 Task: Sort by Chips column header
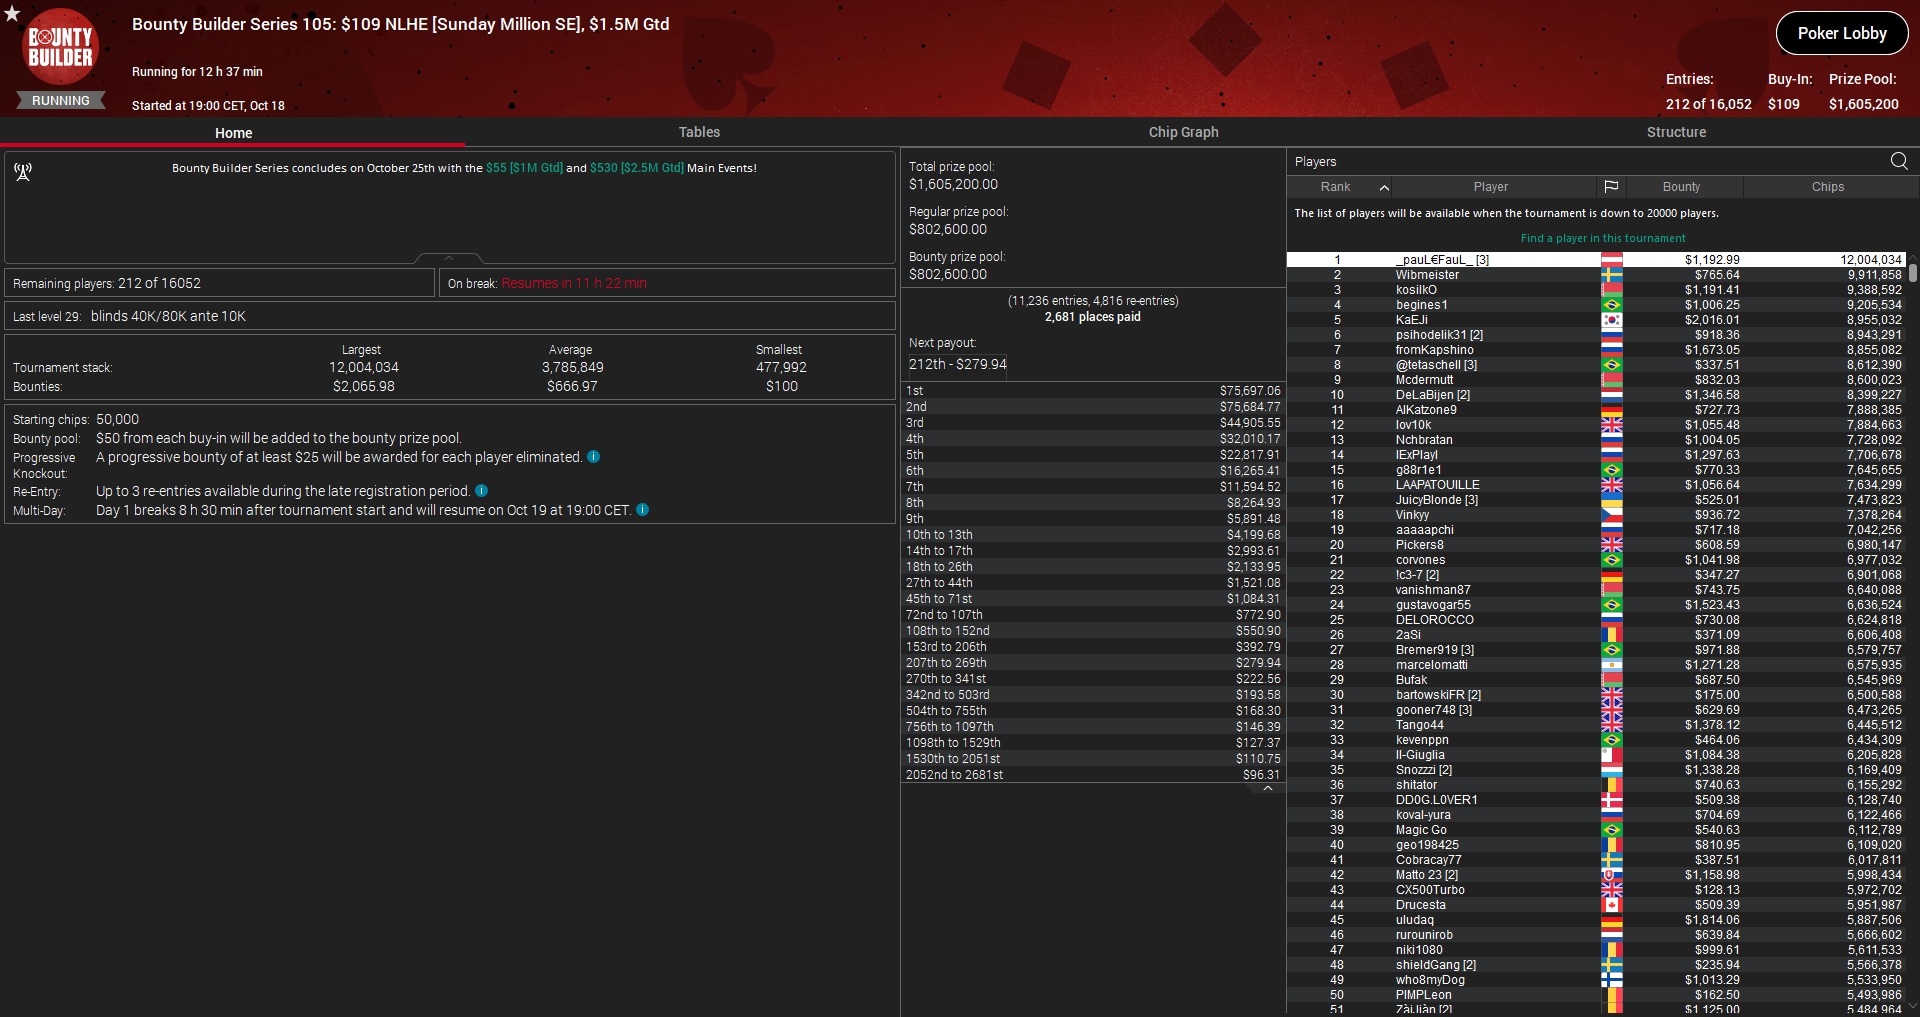click(x=1828, y=187)
